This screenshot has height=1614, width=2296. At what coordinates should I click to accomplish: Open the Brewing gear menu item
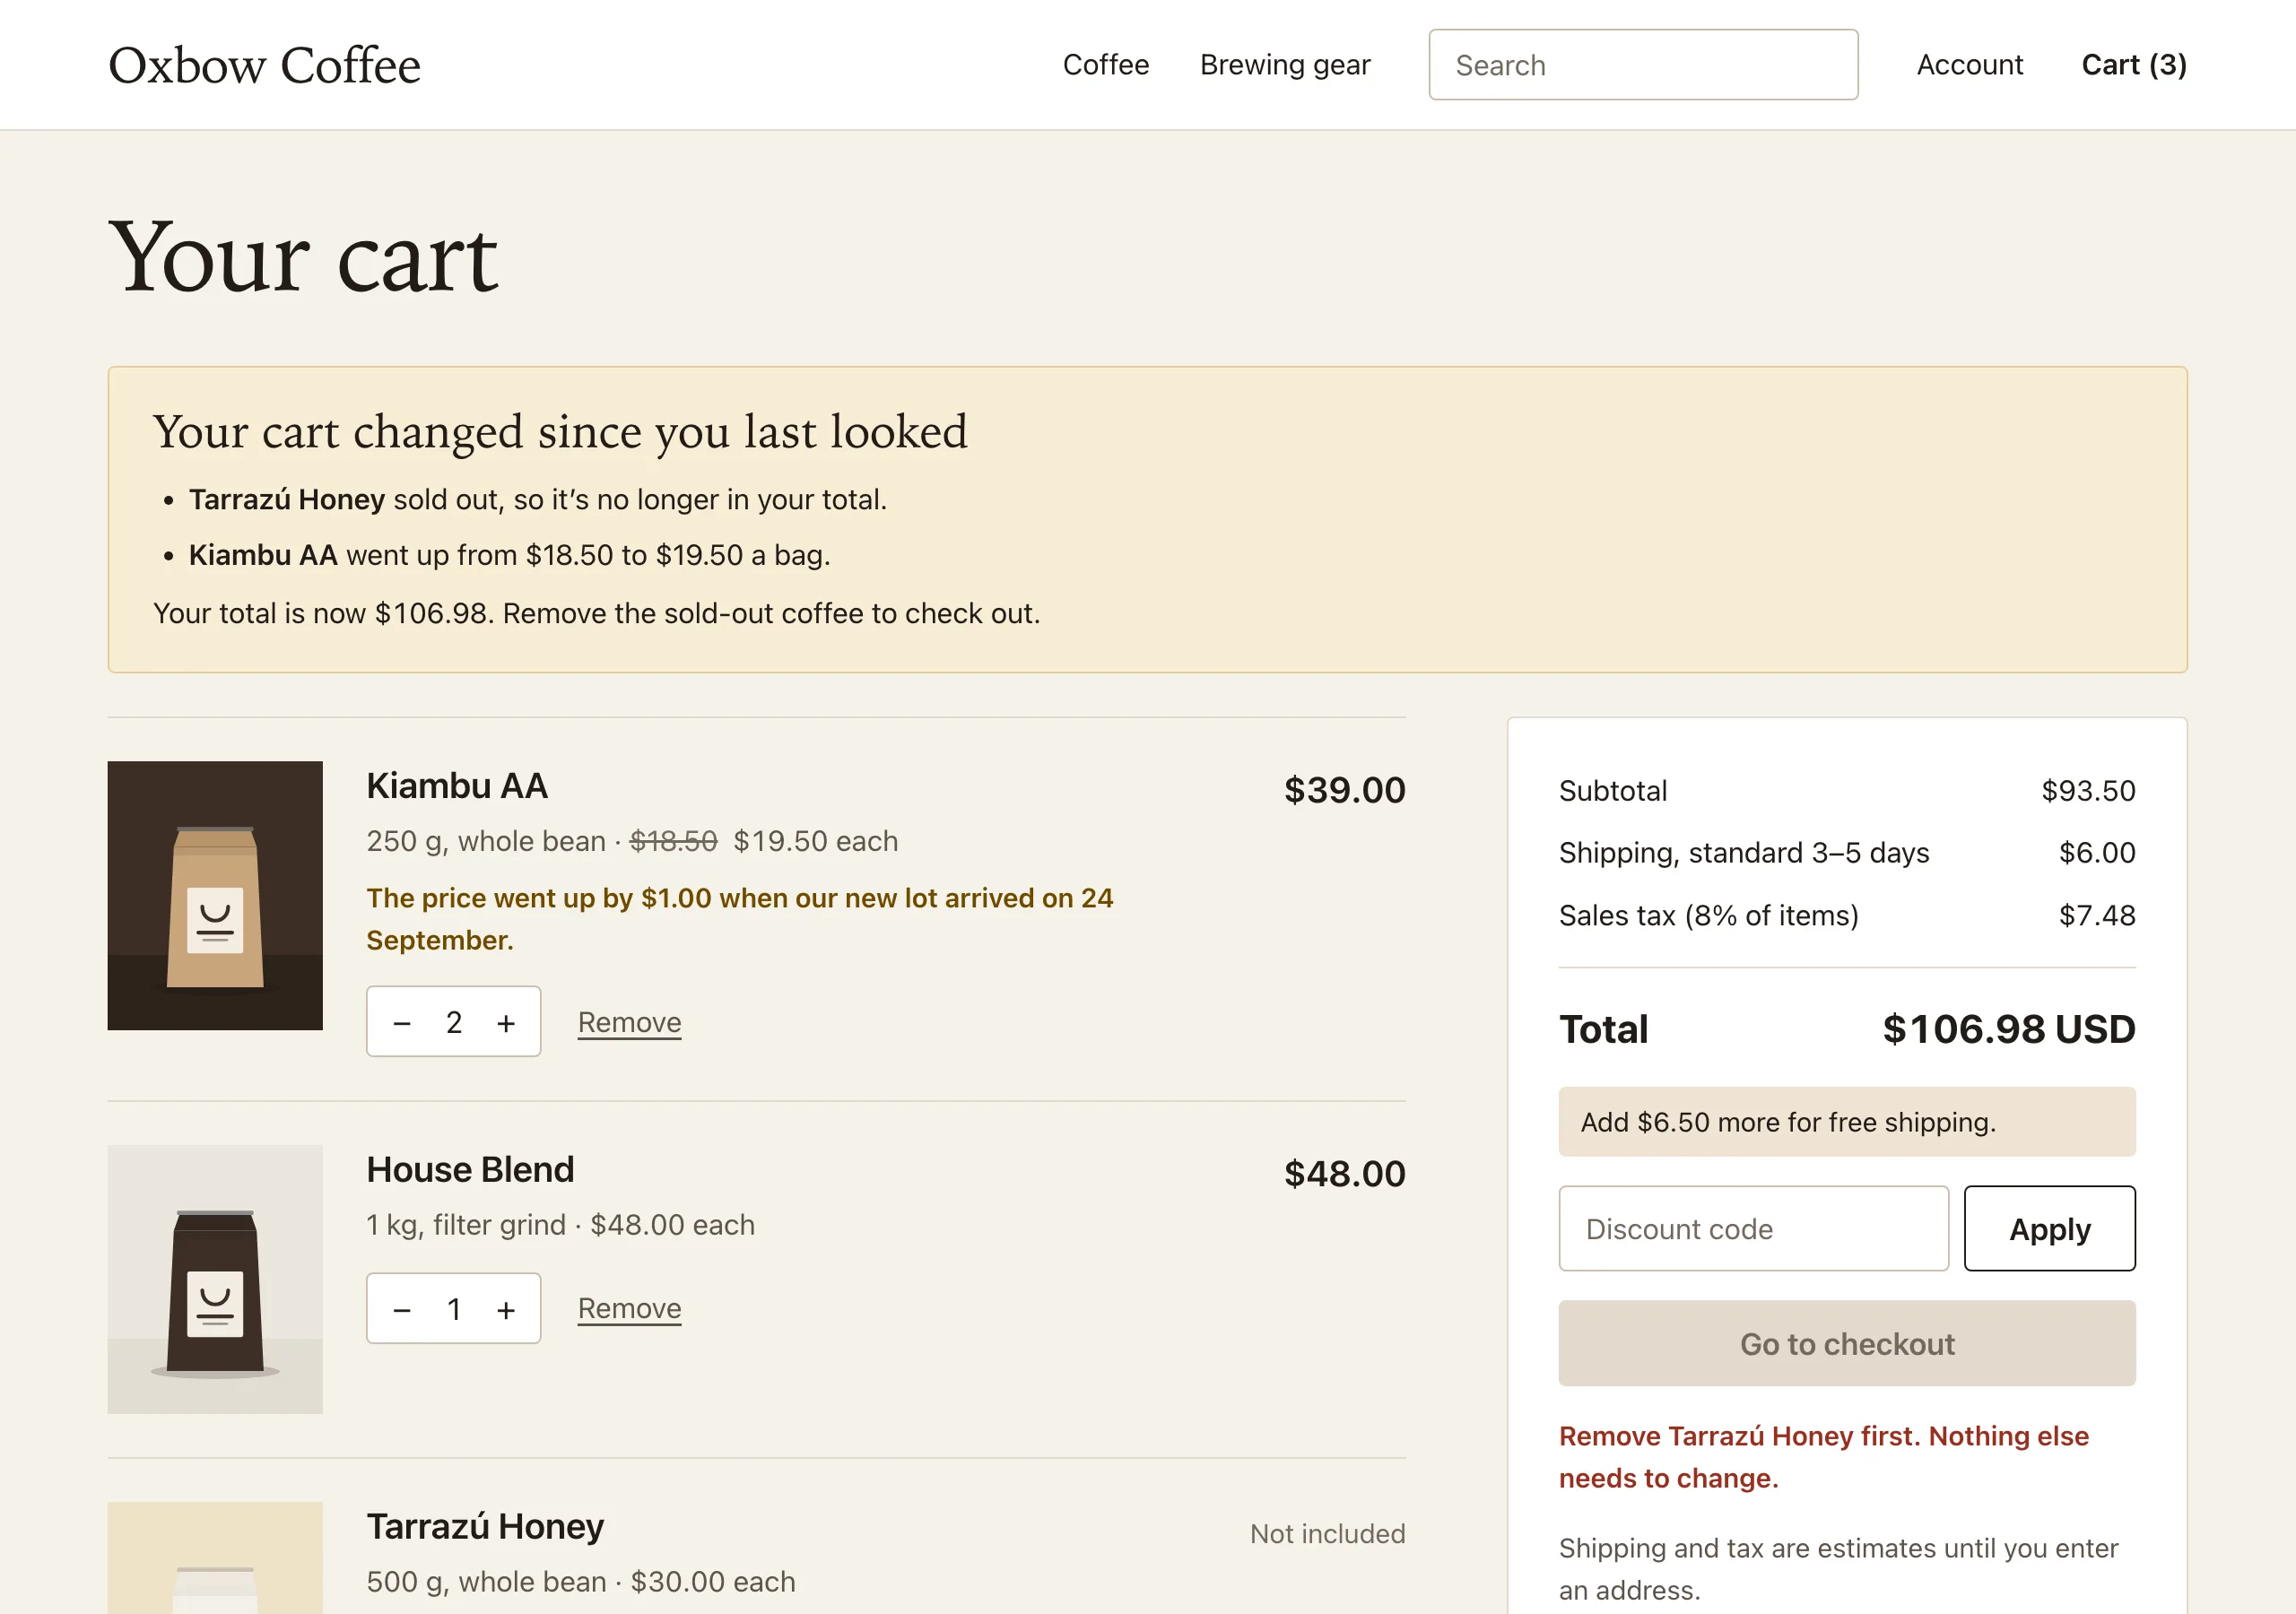pos(1284,65)
